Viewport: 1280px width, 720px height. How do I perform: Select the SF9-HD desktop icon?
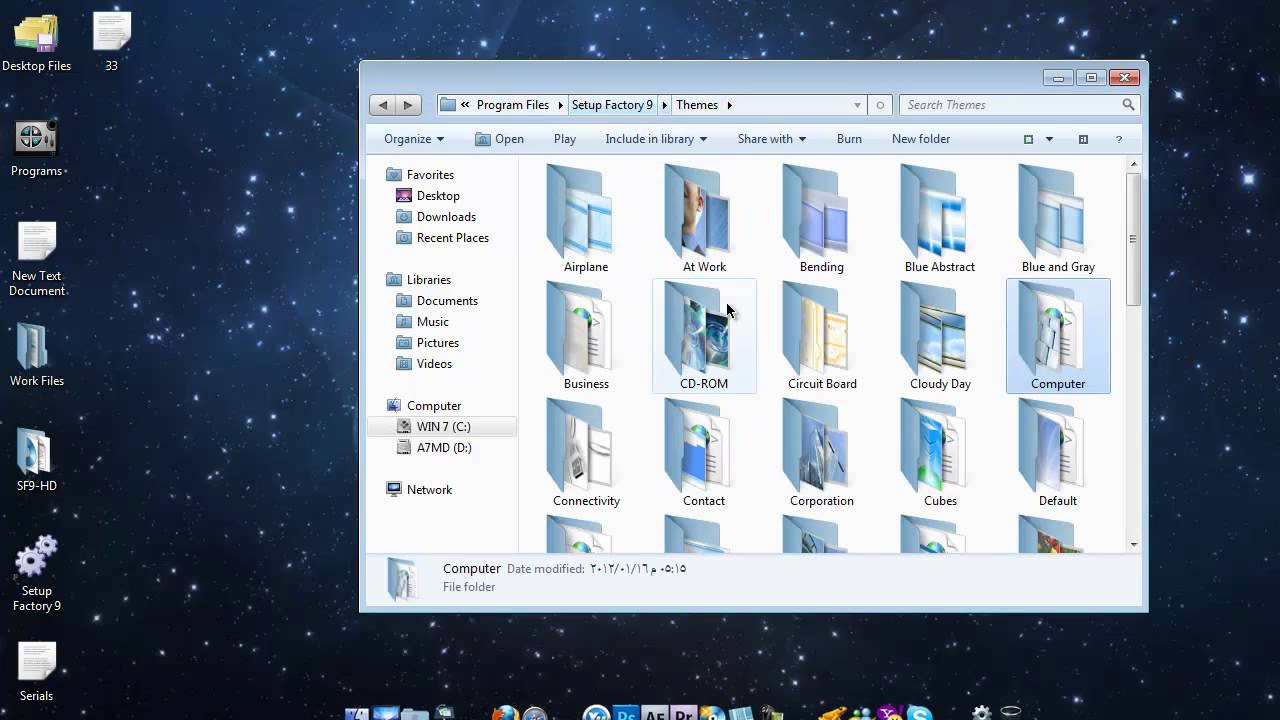[37, 460]
